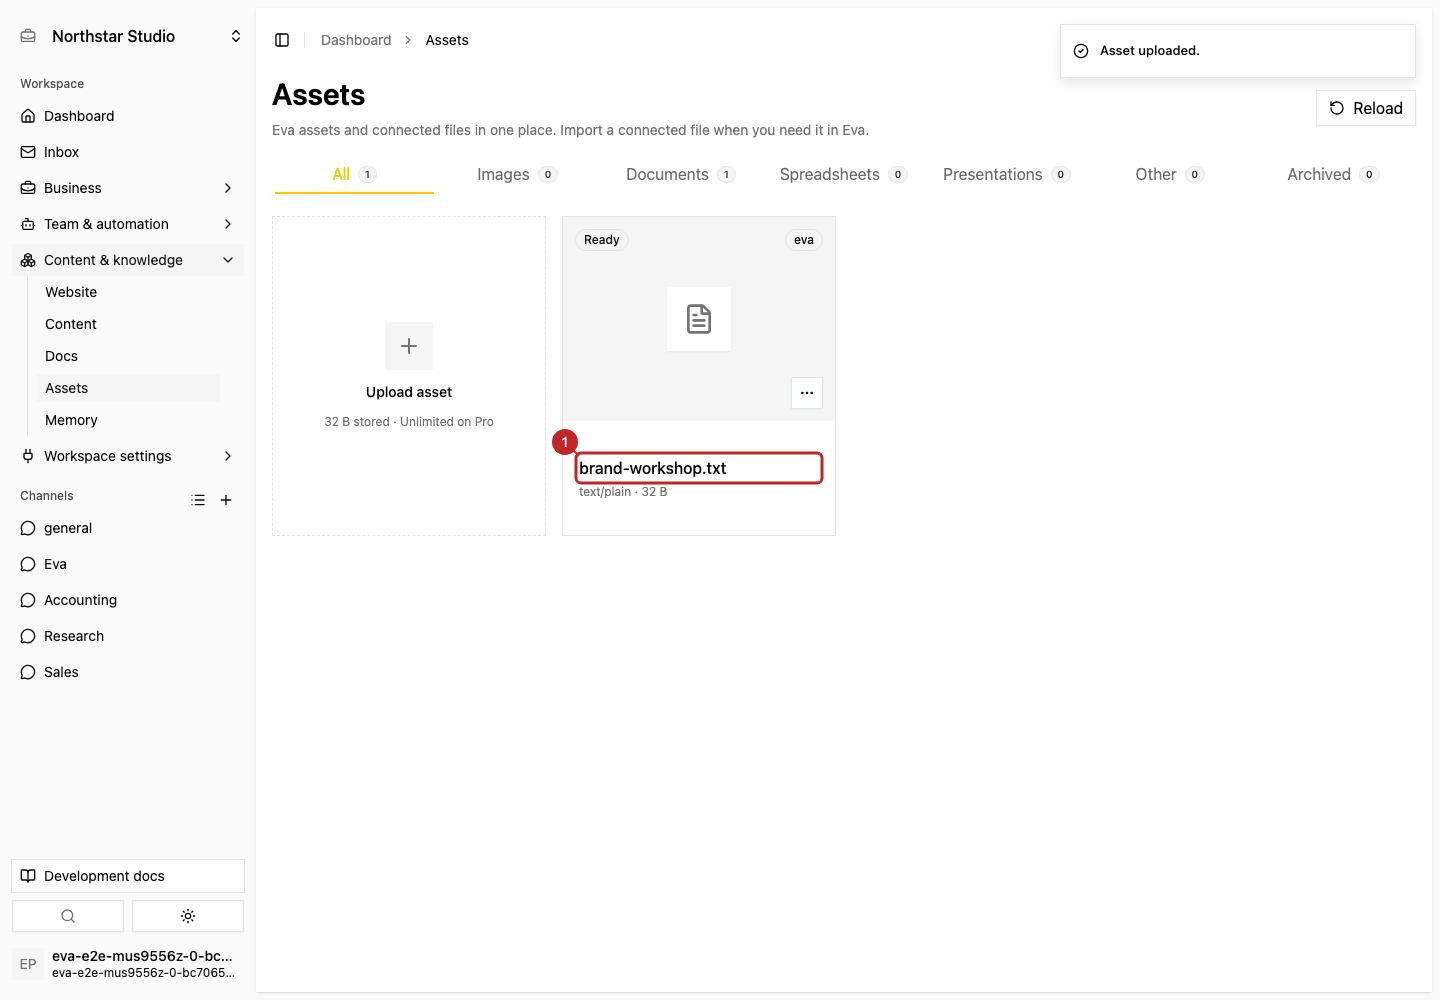Click the Assets breadcrumb
Image resolution: width=1440 pixels, height=1000 pixels.
click(447, 40)
